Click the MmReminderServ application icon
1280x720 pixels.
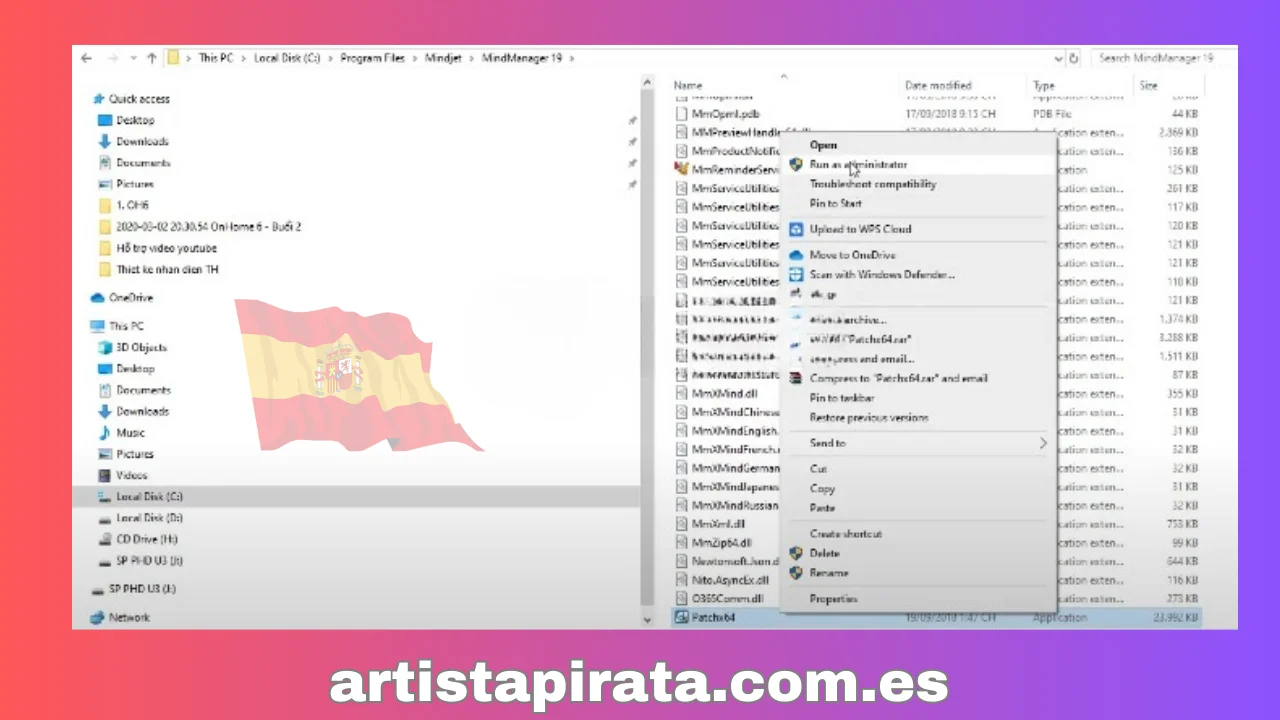pyautogui.click(x=681, y=170)
